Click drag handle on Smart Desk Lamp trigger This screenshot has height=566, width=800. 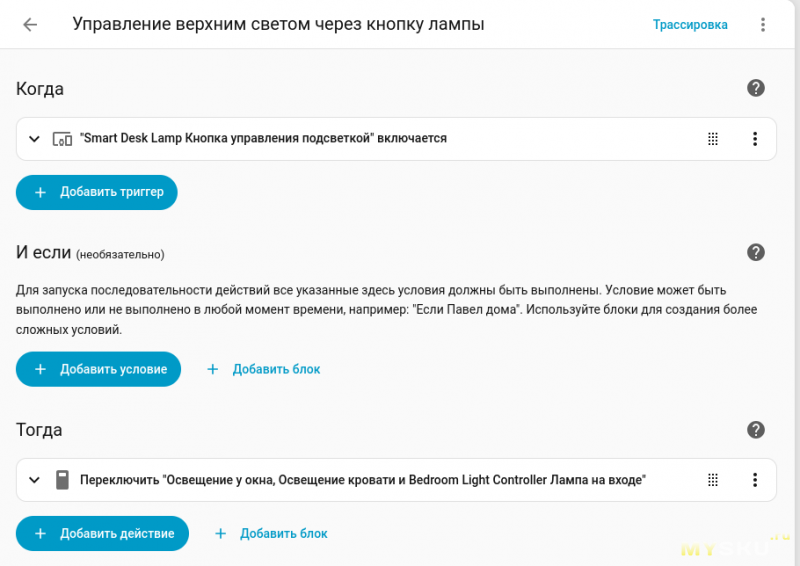click(713, 139)
